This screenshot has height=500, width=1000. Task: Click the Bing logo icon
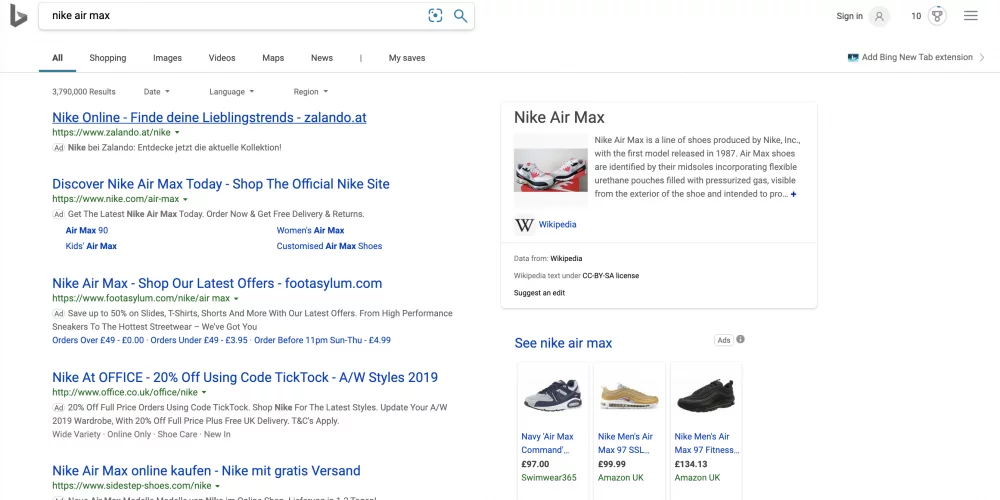18,15
